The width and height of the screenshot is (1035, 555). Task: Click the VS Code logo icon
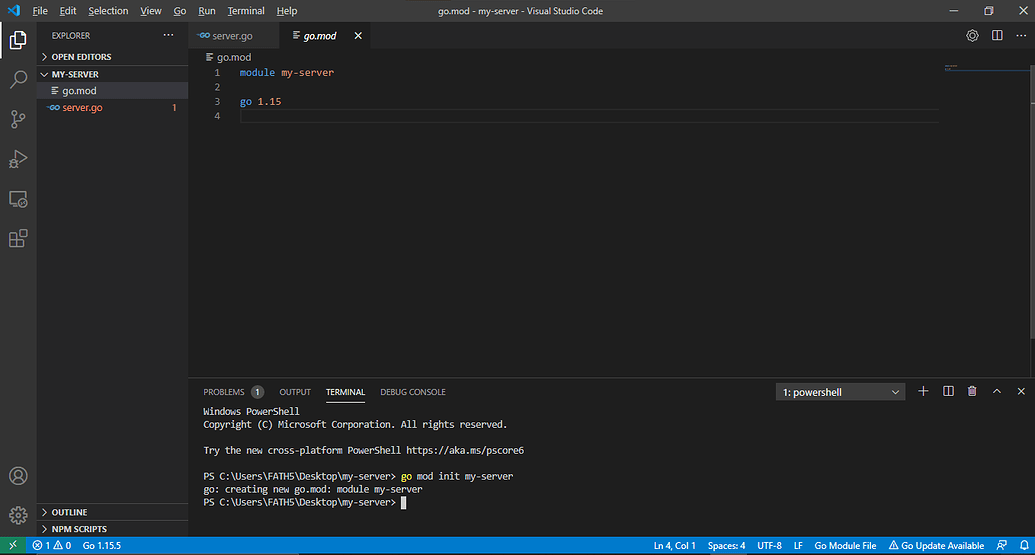tap(14, 11)
